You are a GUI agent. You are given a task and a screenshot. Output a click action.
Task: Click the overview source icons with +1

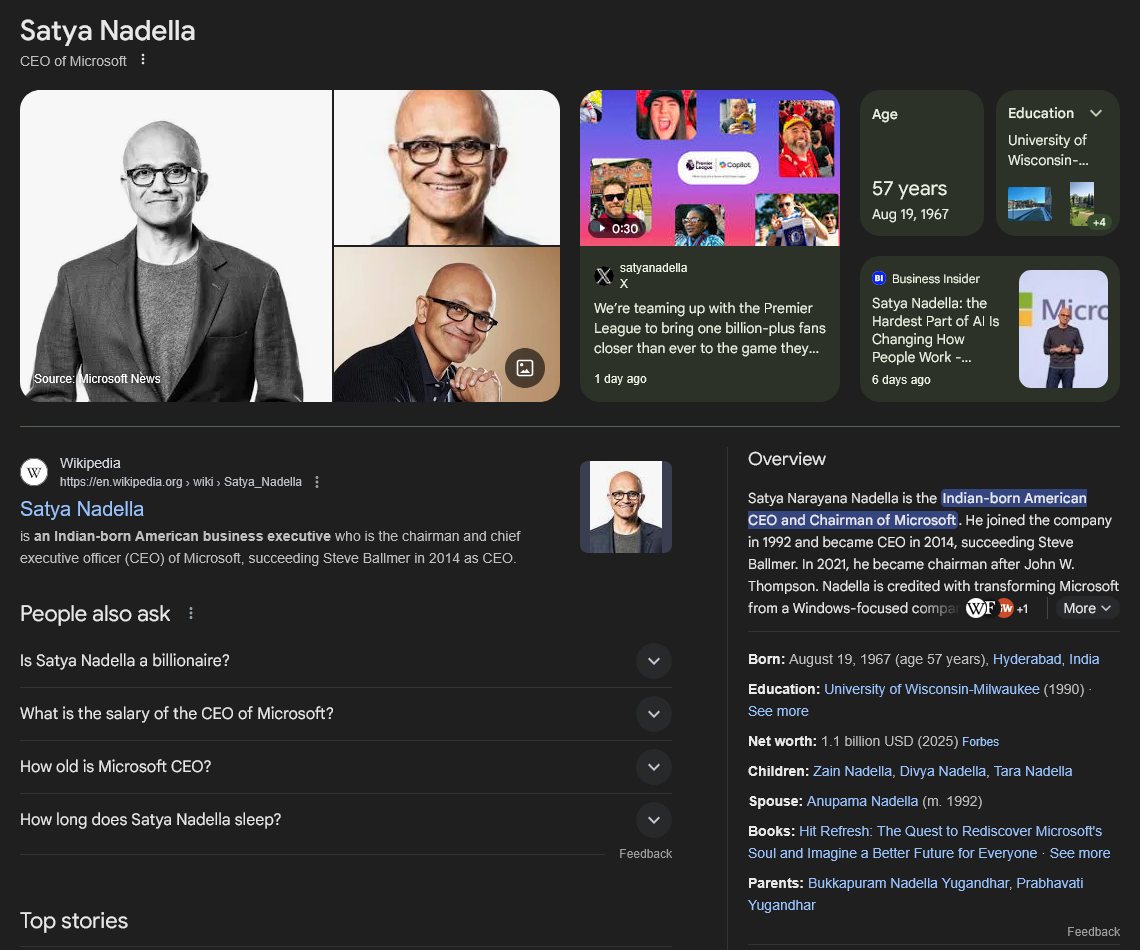pyautogui.click(x=997, y=608)
